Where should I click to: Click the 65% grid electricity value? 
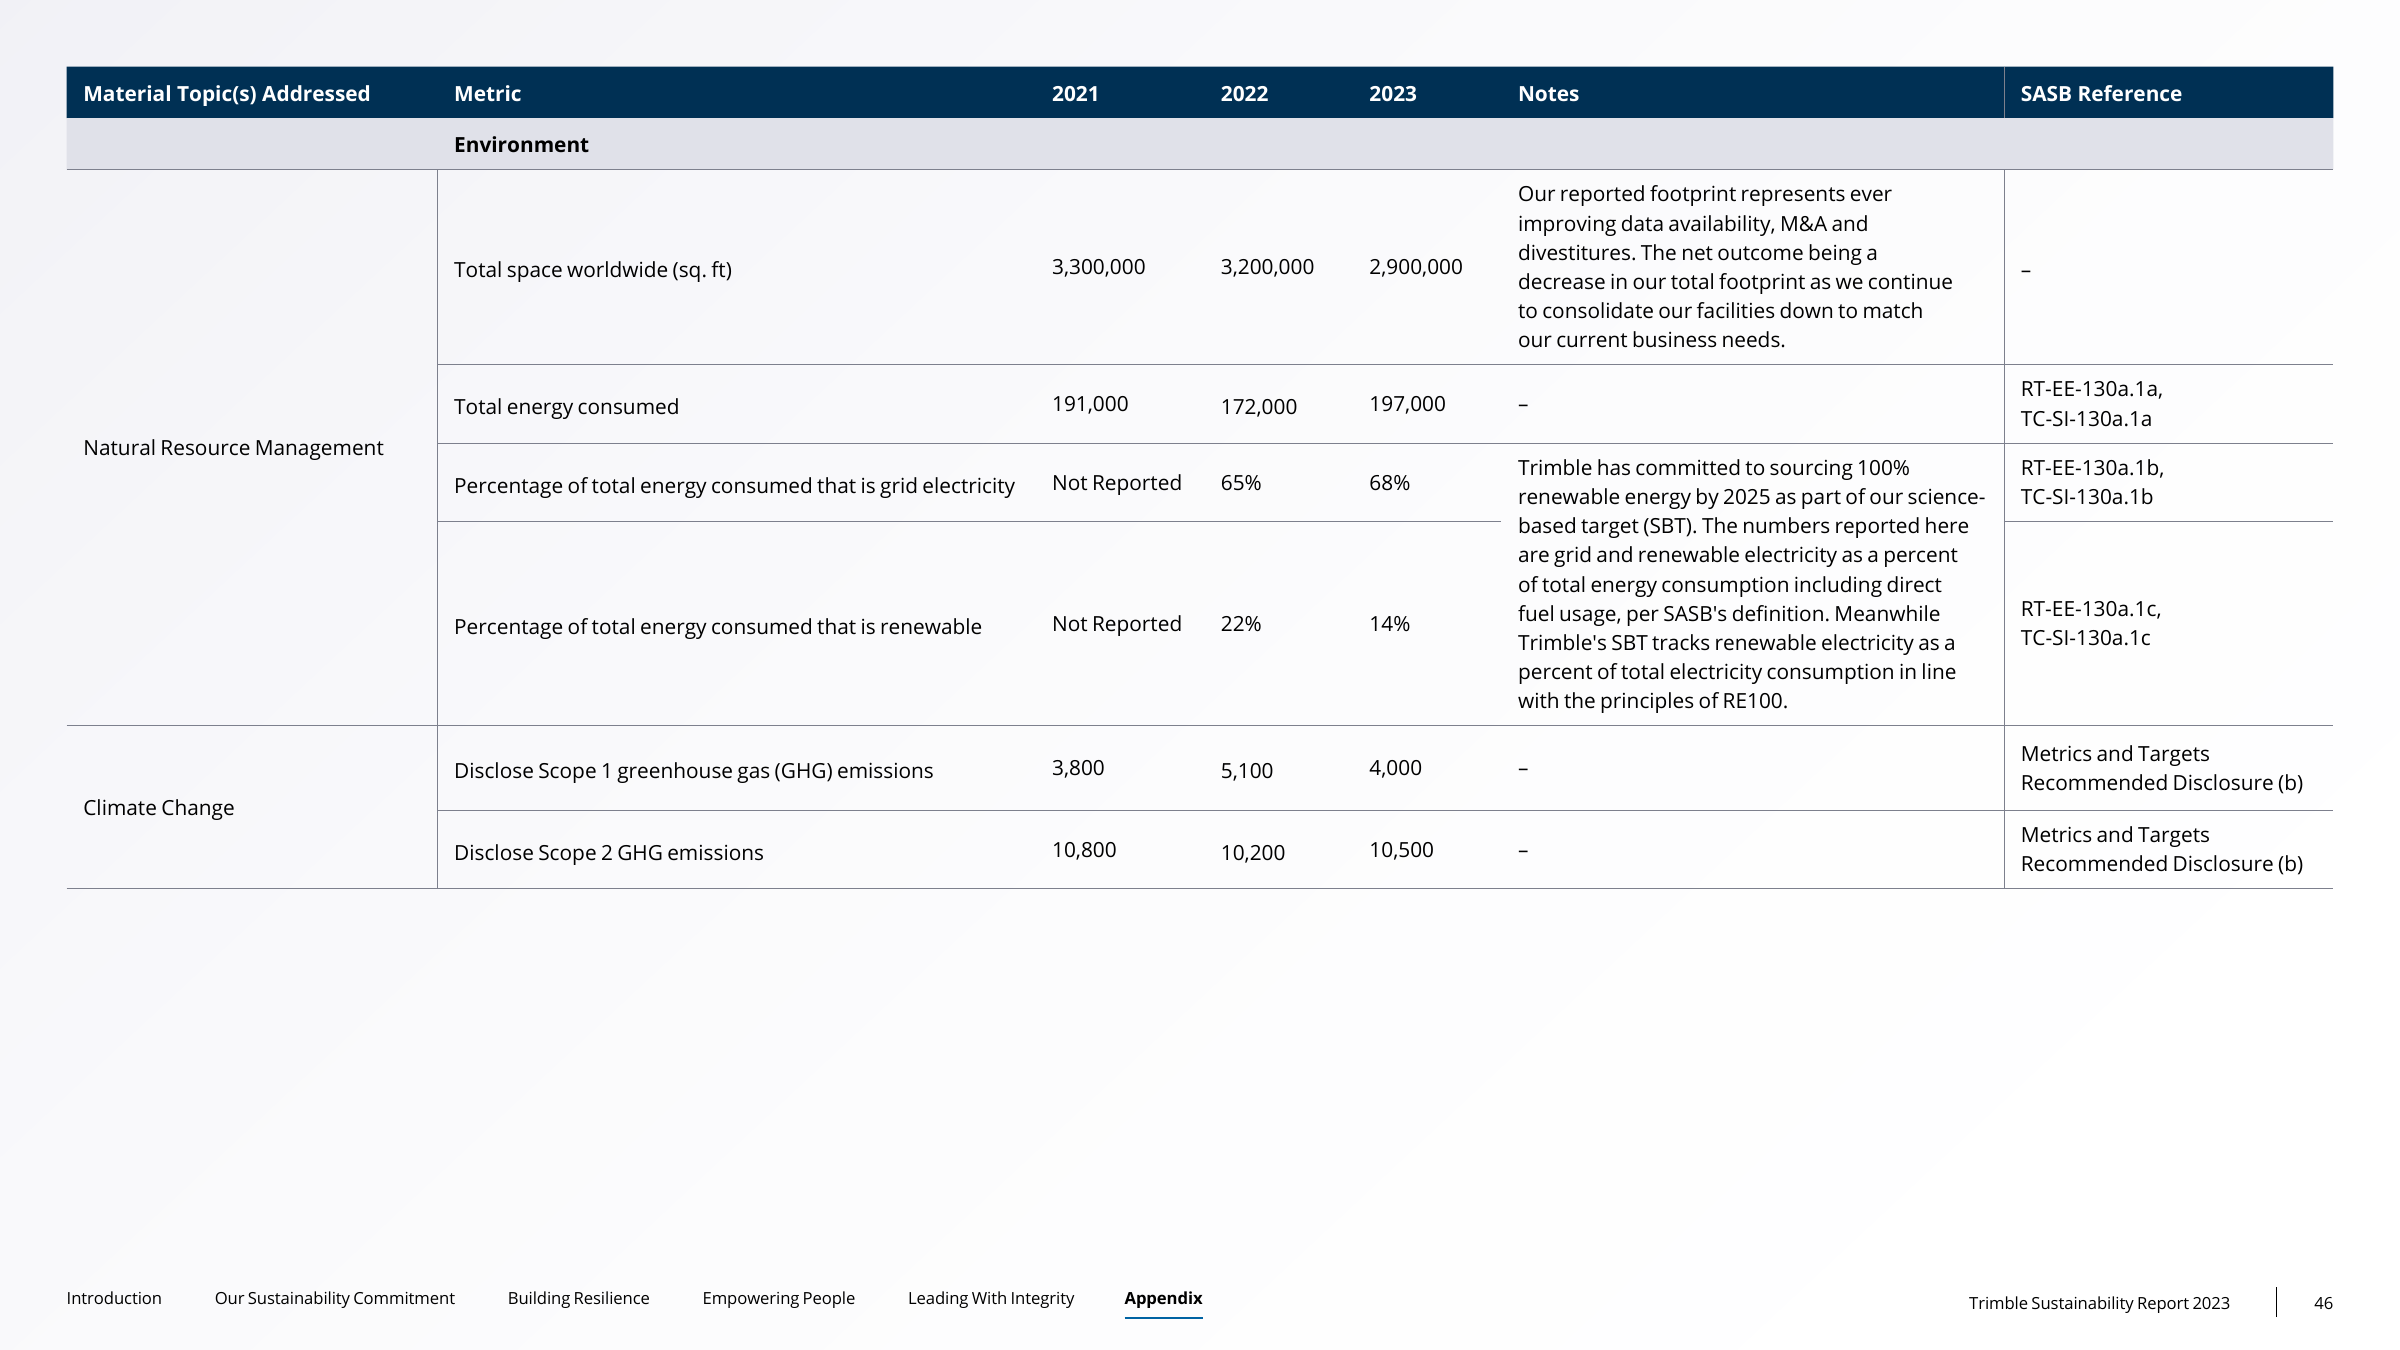click(1240, 483)
